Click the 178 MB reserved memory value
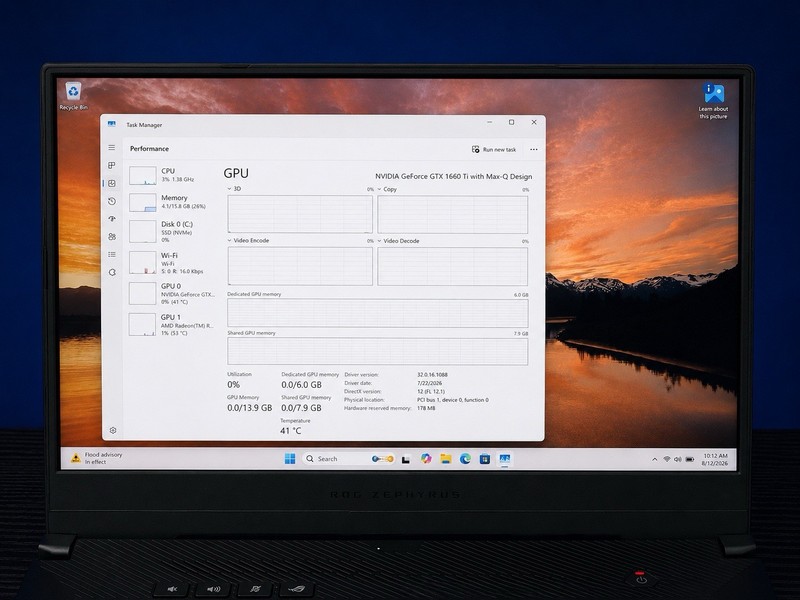This screenshot has width=800, height=600. pos(426,408)
